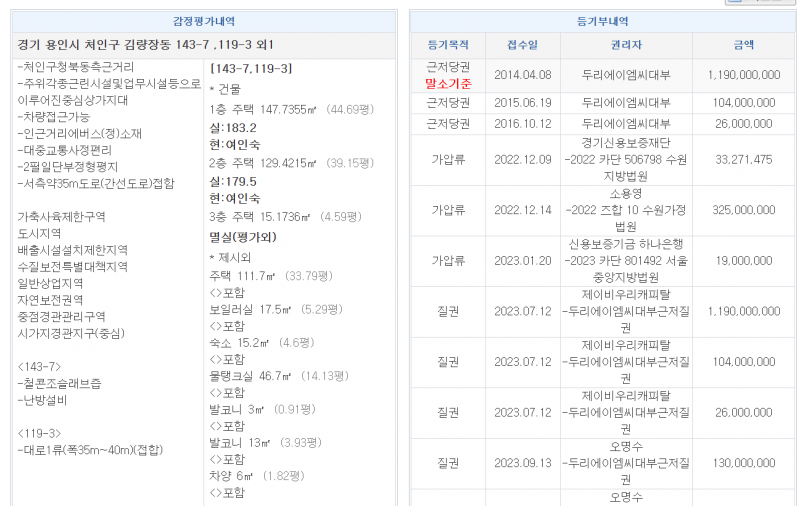Select the 2023.09.13 receipt date

tap(522, 463)
